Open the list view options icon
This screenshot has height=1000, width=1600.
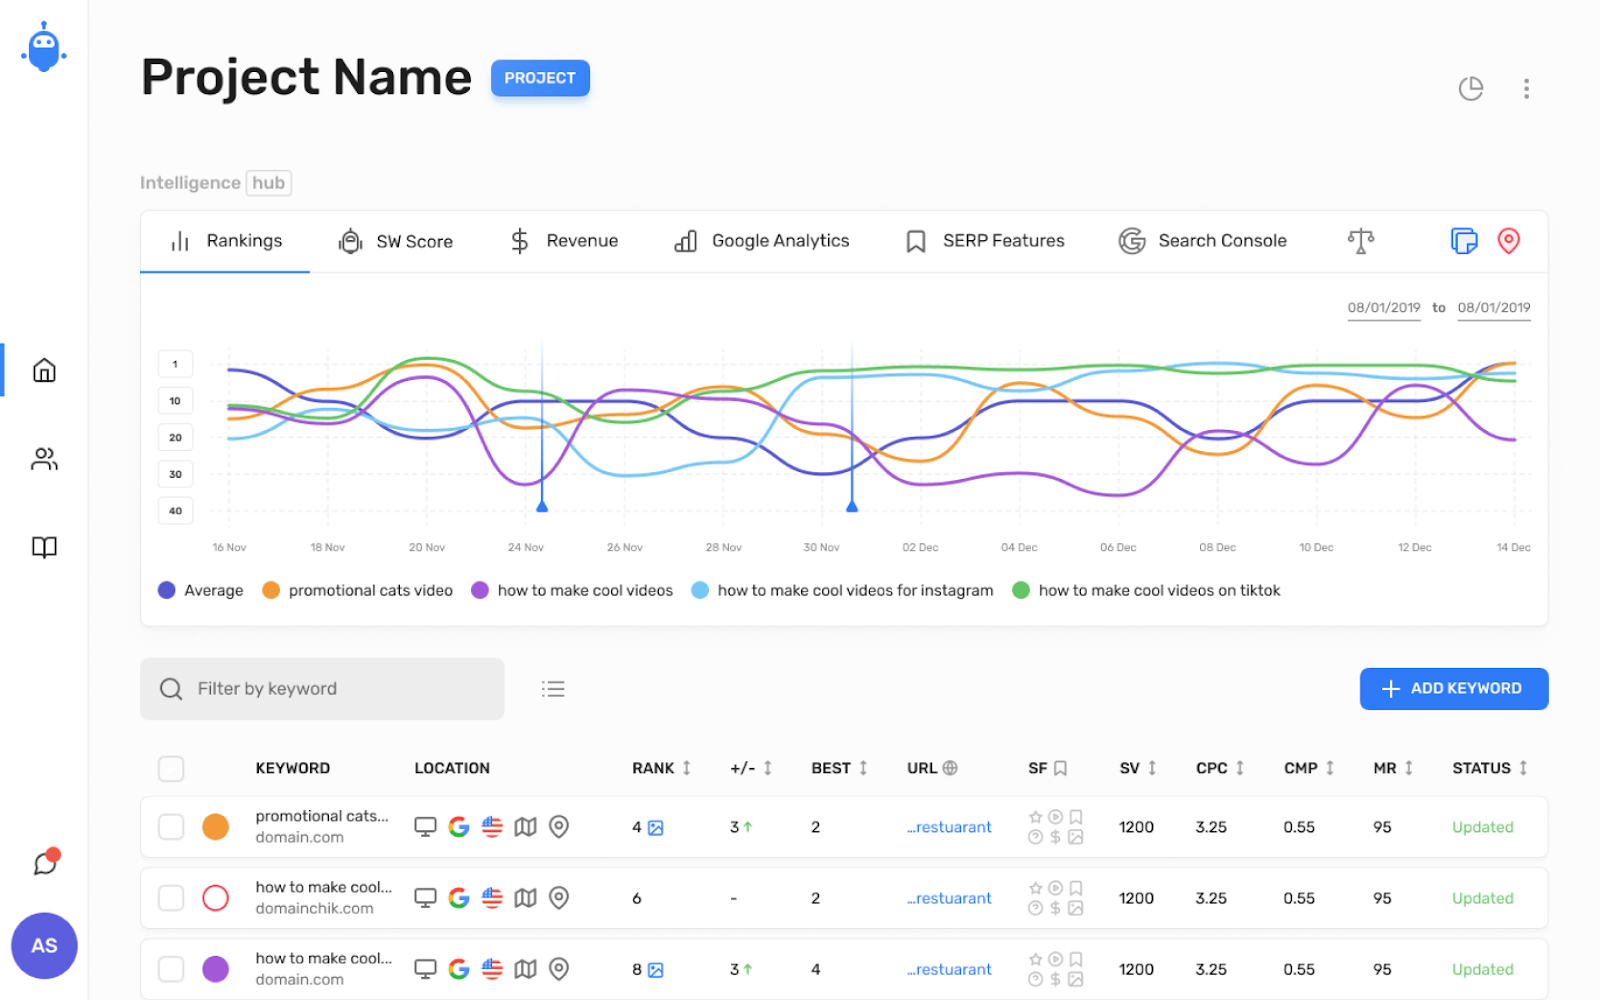pyautogui.click(x=553, y=689)
